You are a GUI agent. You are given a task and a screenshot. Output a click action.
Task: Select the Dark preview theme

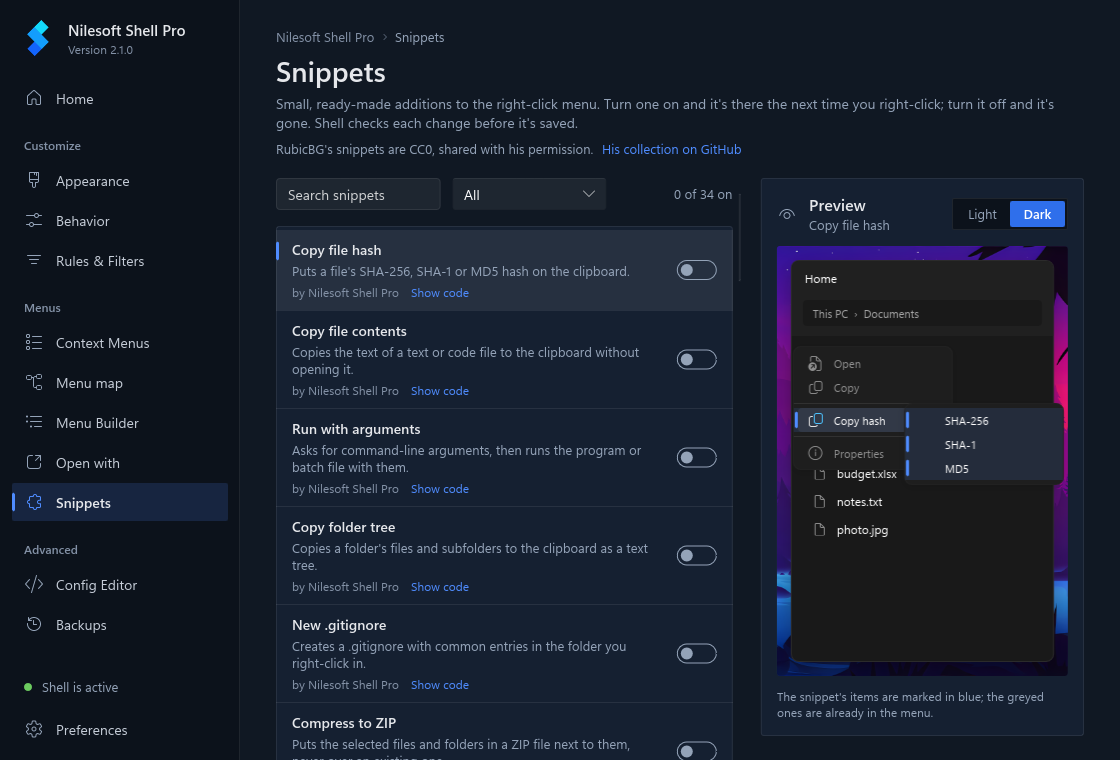(x=1036, y=214)
